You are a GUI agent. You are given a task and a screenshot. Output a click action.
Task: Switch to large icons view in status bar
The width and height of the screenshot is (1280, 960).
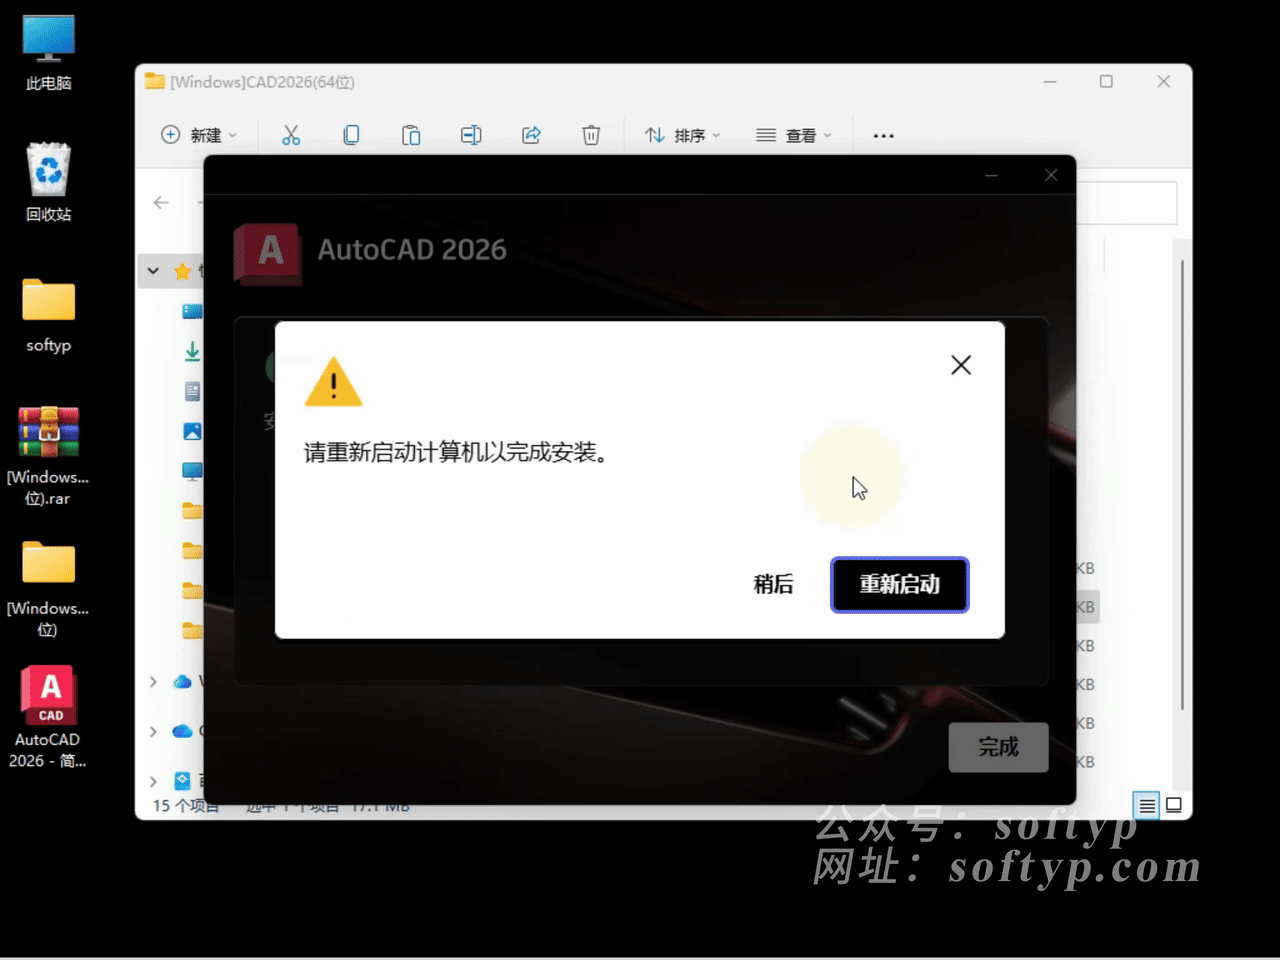pos(1173,805)
